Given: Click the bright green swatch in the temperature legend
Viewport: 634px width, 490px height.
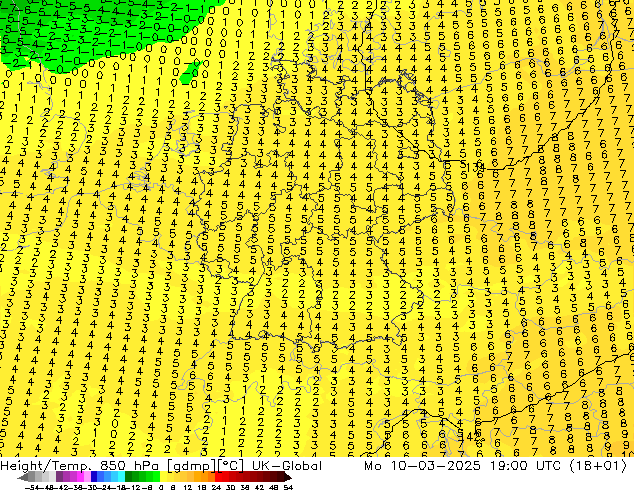Looking at the screenshot, I should pyautogui.click(x=156, y=477).
